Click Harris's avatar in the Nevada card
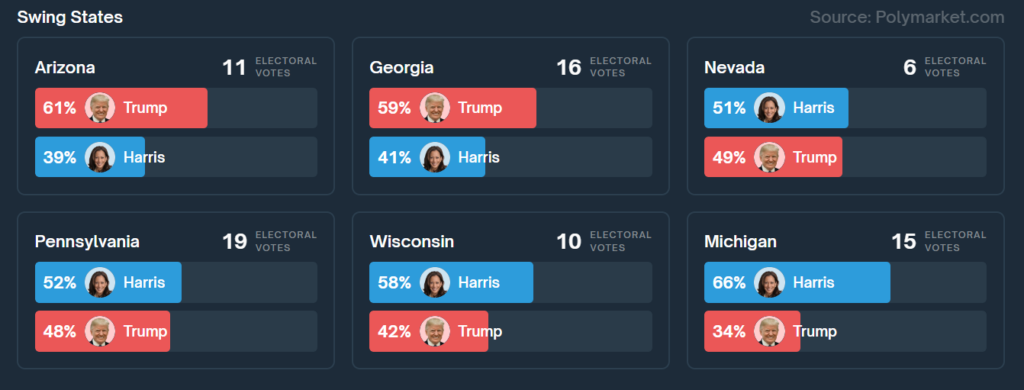Viewport: 1024px width, 390px height. tap(769, 108)
